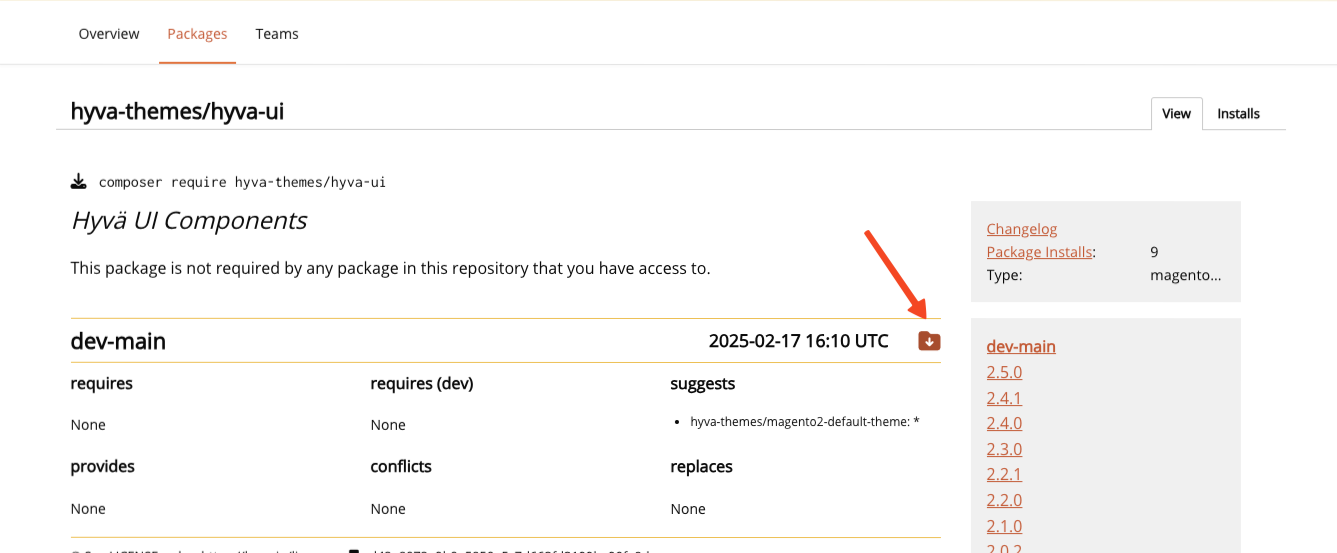
Task: Click the provides heading
Action: [102, 466]
